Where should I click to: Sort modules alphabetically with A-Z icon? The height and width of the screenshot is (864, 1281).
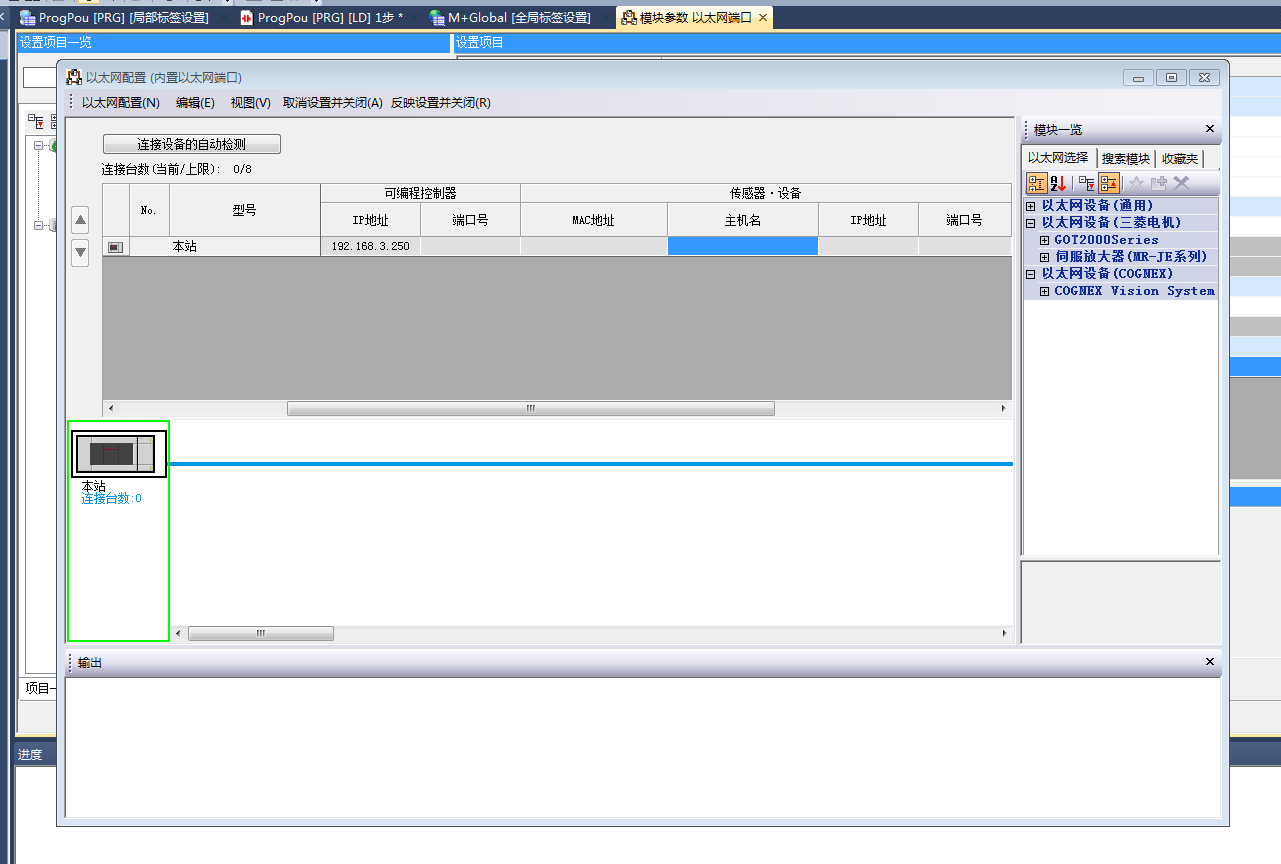point(1058,183)
